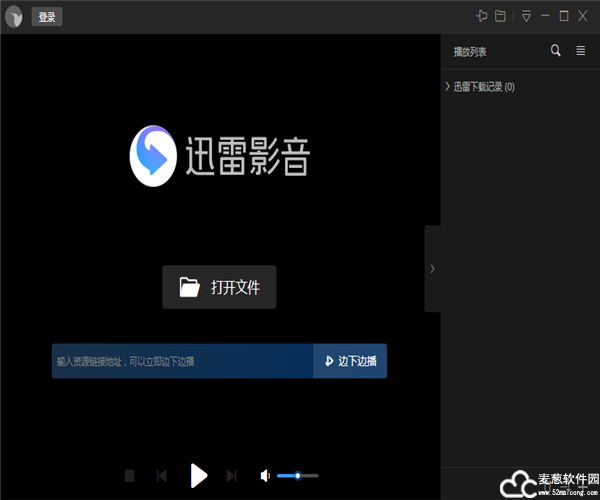The height and width of the screenshot is (500, 600).
Task: Select the 播放列表 playlist tab header
Action: (470, 52)
